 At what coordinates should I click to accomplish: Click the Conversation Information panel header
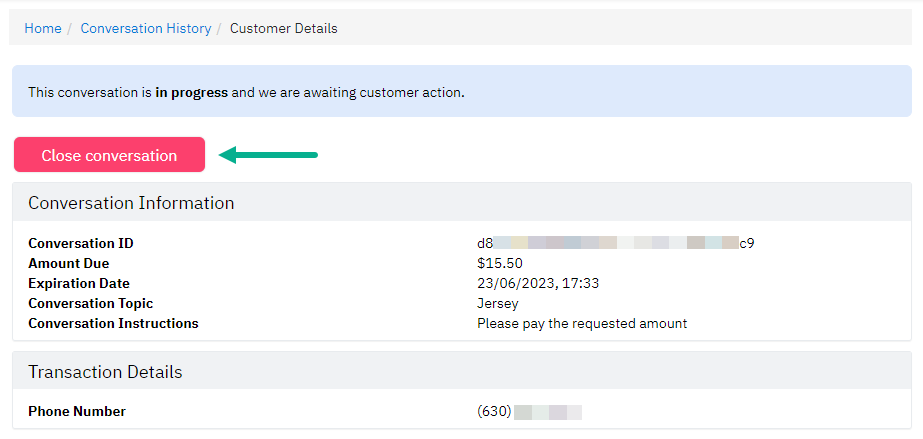tap(462, 202)
